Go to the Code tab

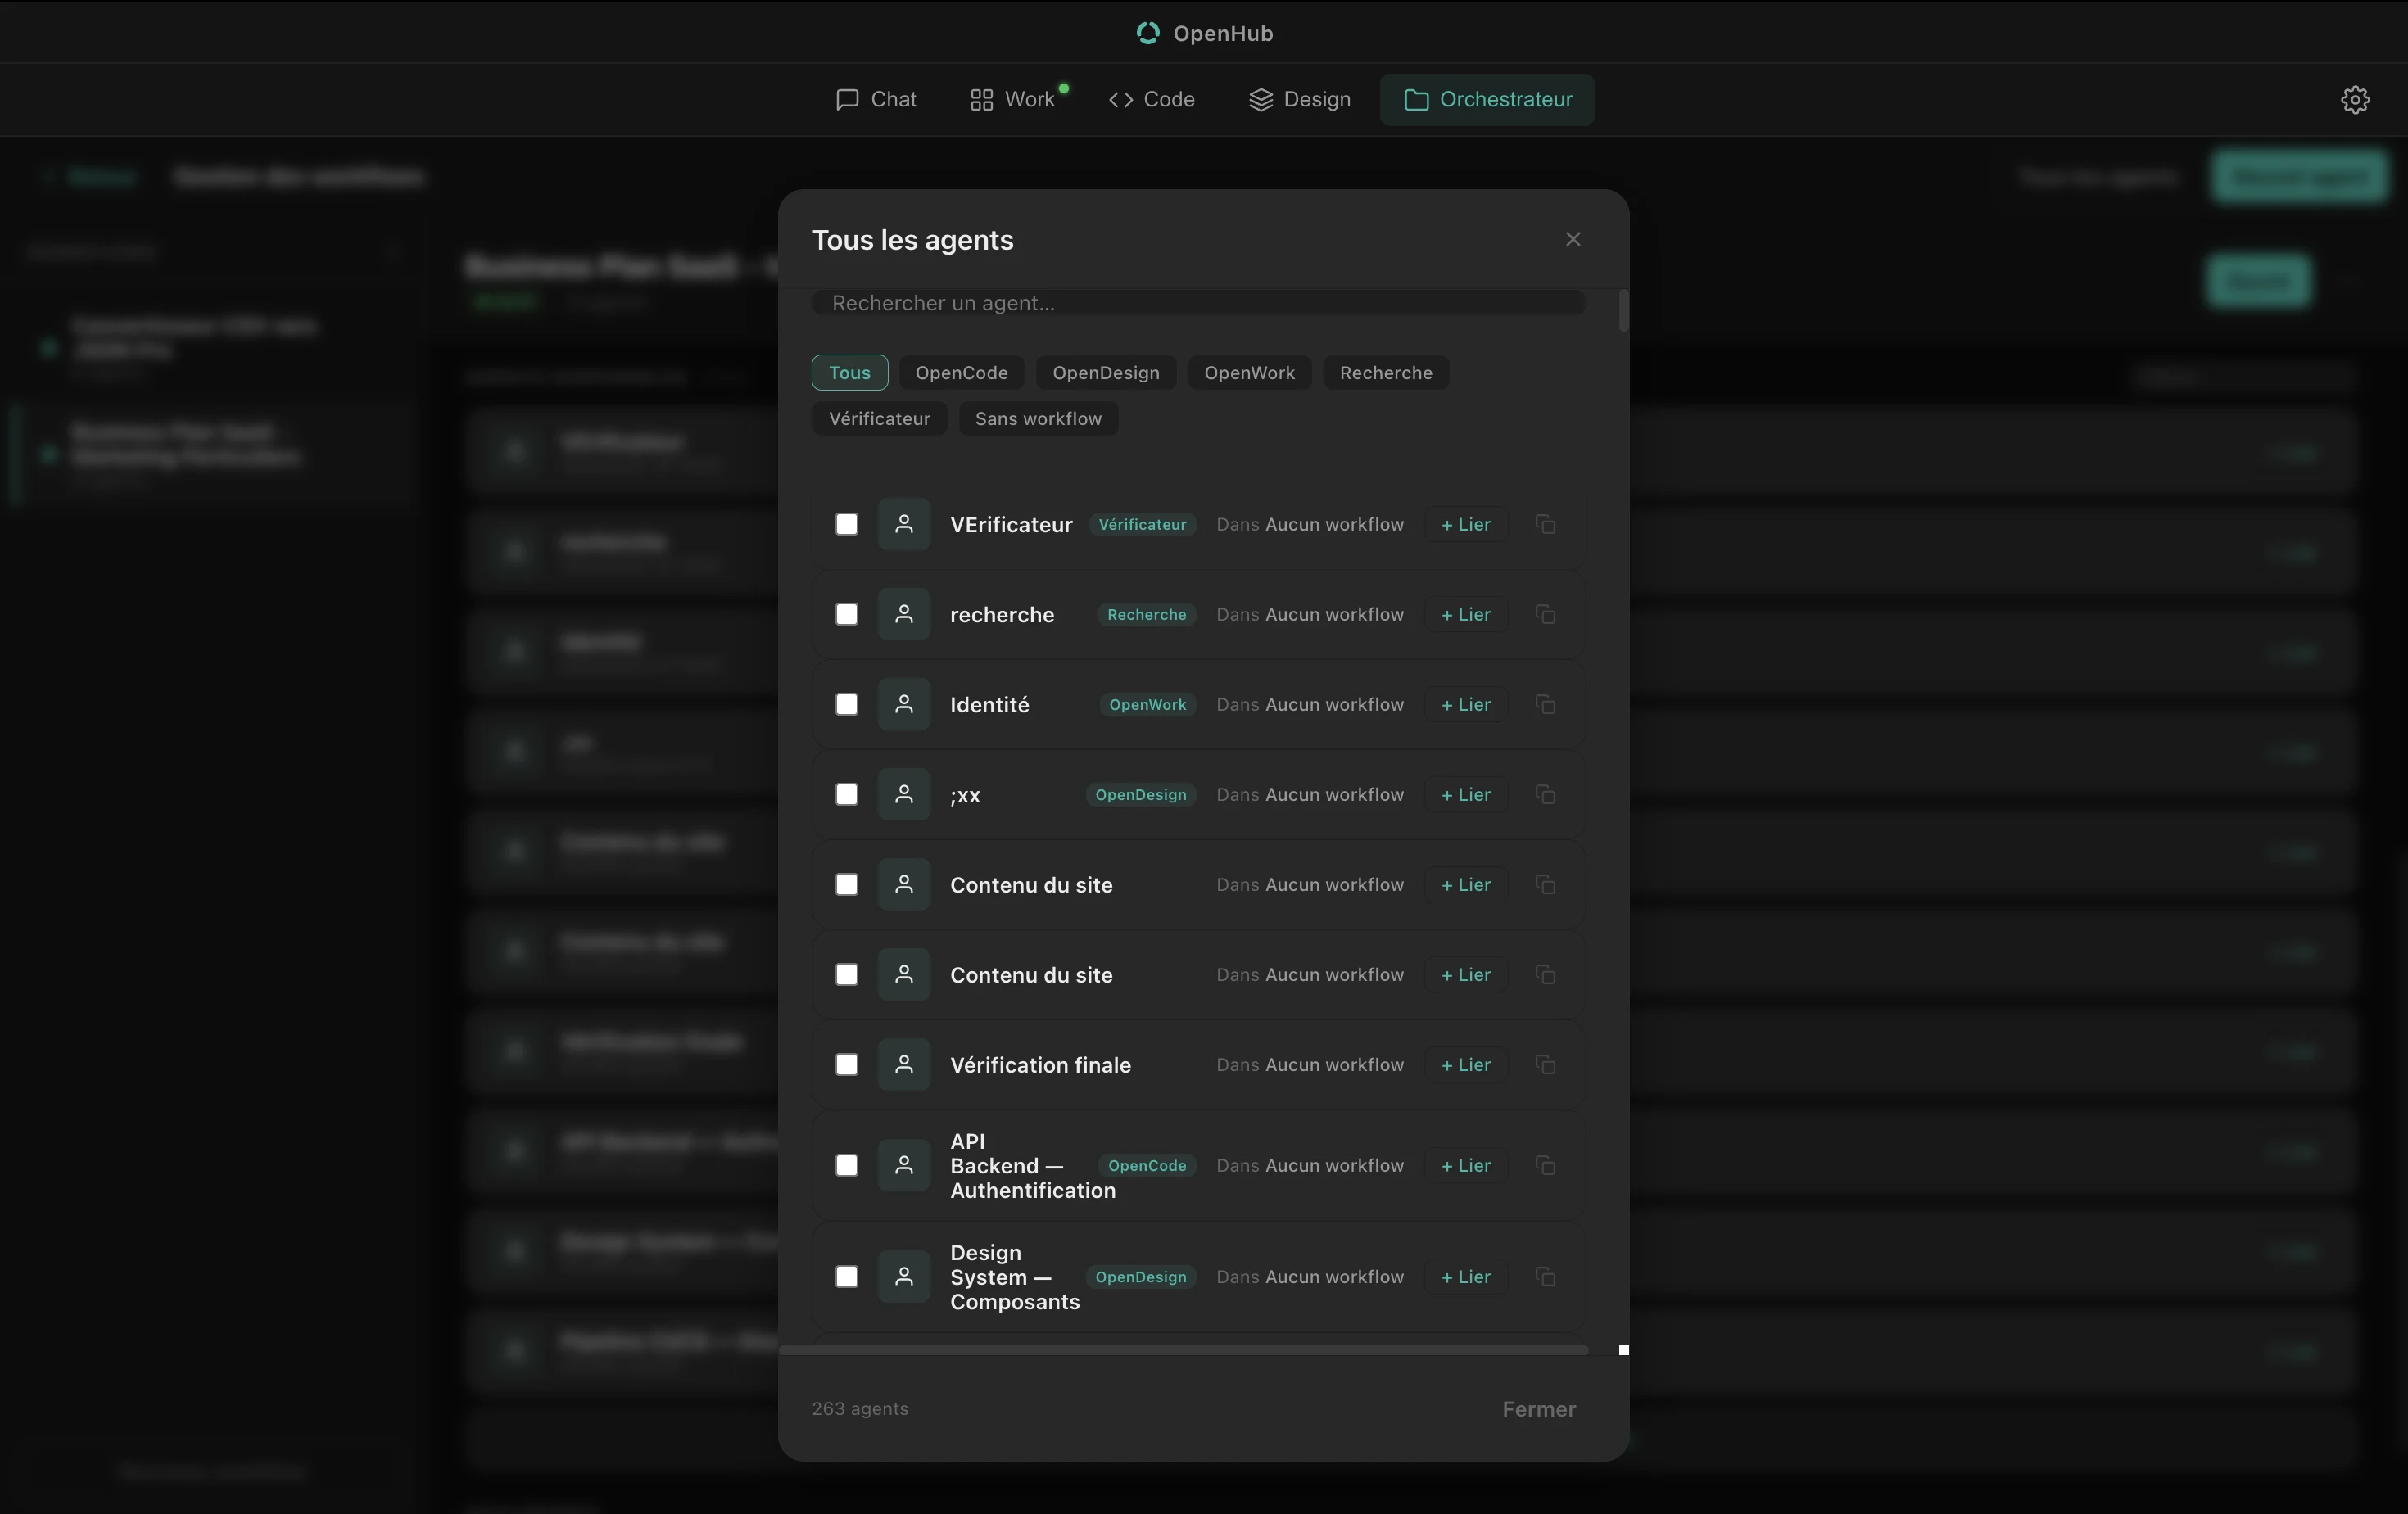[x=1152, y=100]
